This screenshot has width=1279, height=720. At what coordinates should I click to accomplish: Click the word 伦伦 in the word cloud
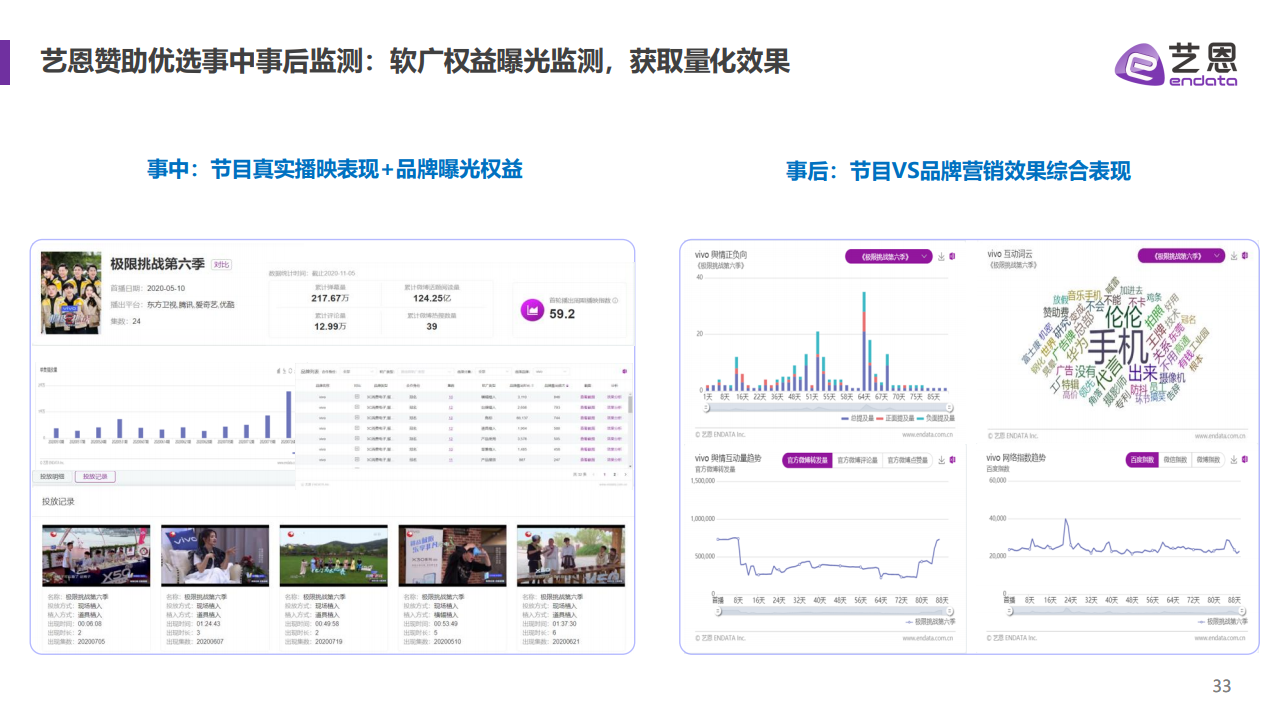tap(1123, 317)
